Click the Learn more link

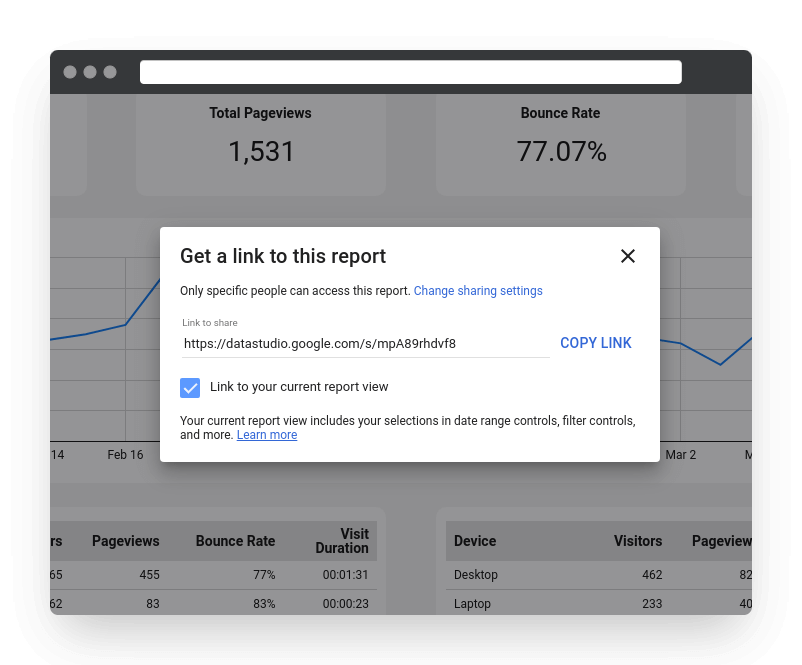[x=267, y=434]
